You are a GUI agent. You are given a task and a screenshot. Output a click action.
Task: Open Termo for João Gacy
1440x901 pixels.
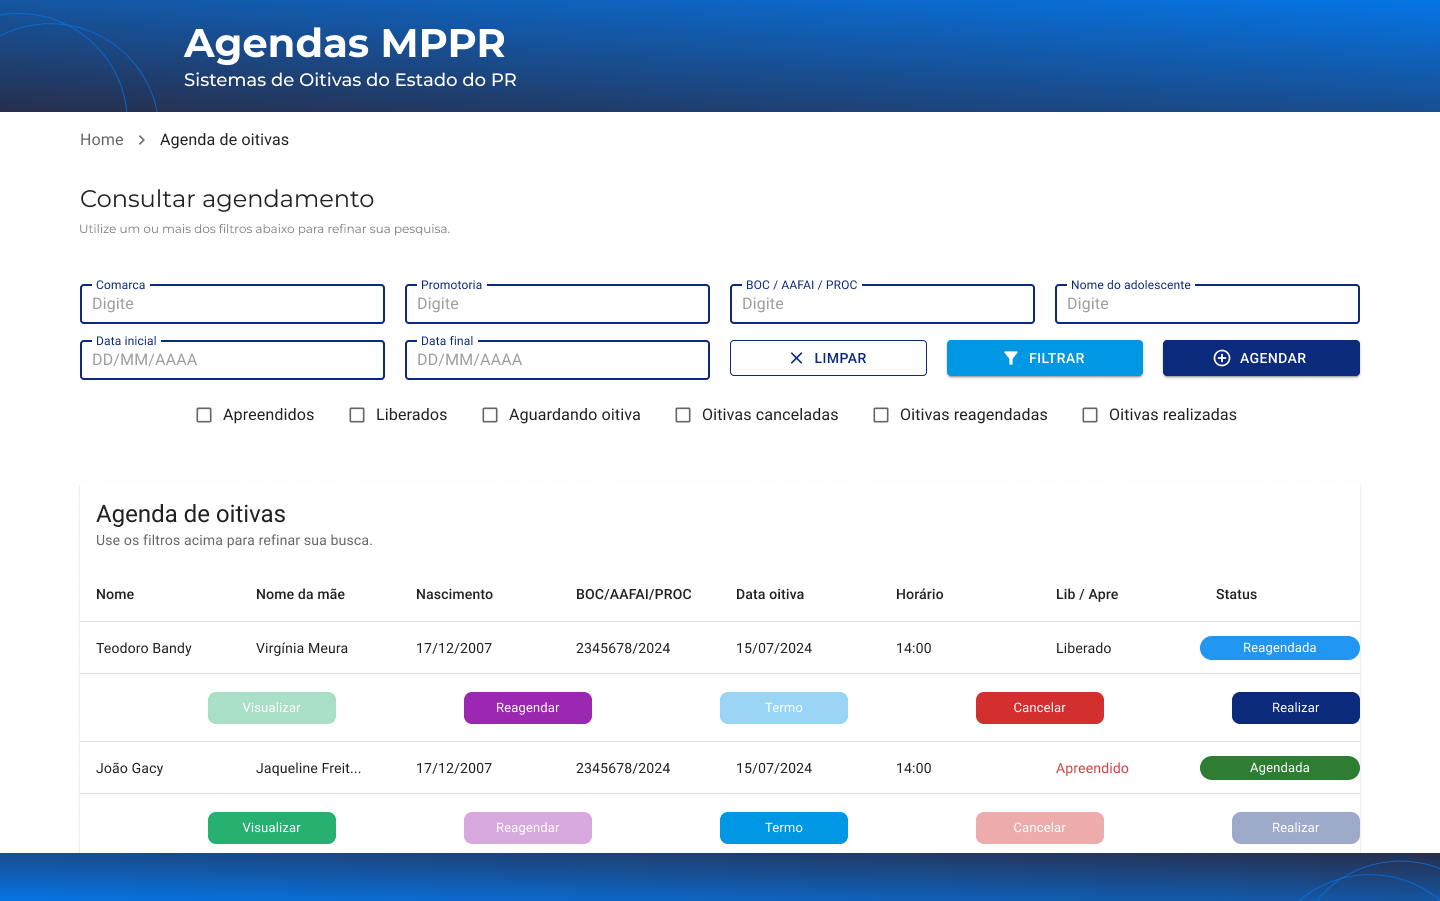tap(784, 828)
